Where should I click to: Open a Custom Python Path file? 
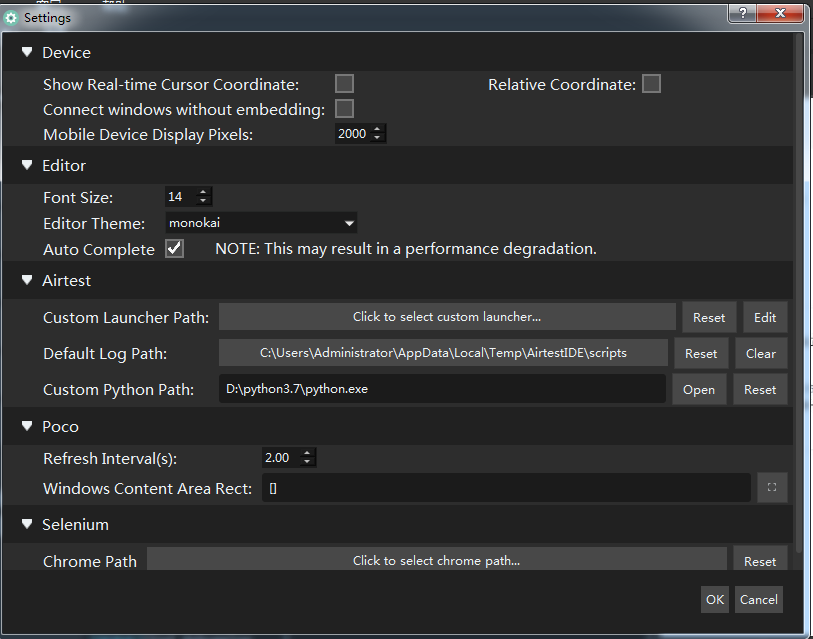(x=699, y=390)
